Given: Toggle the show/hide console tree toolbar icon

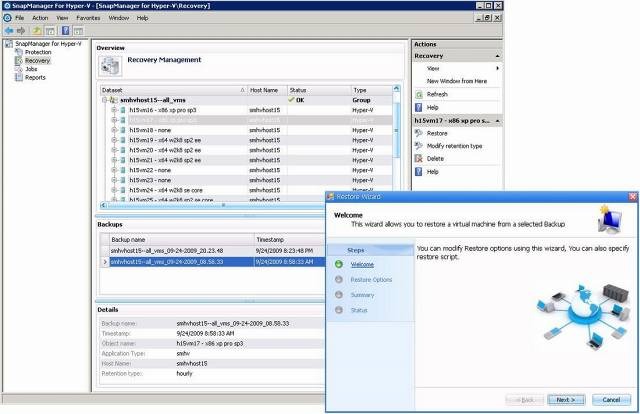Looking at the screenshot, I should (x=50, y=31).
